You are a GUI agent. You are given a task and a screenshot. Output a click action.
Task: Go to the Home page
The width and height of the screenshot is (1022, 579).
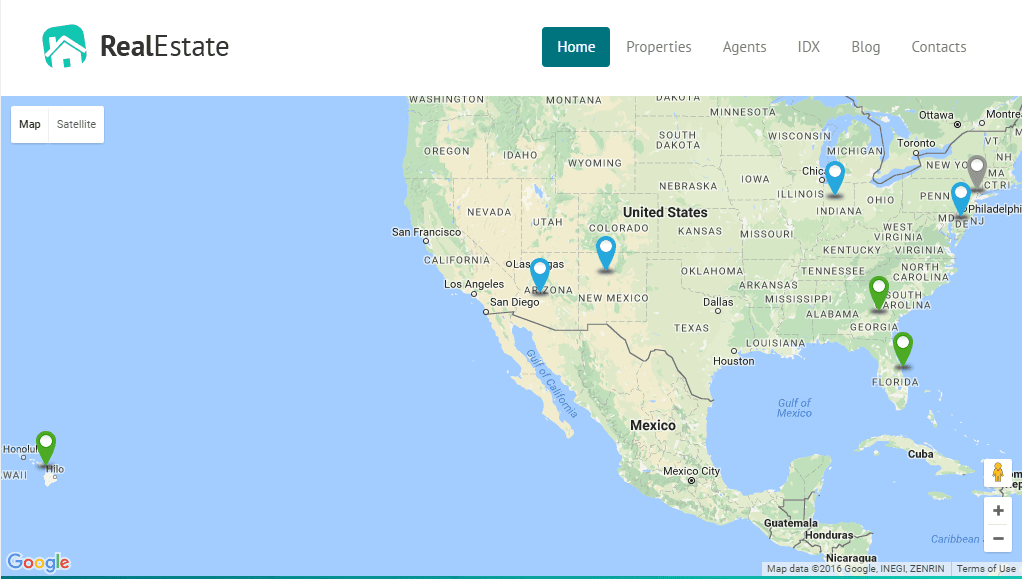click(576, 47)
